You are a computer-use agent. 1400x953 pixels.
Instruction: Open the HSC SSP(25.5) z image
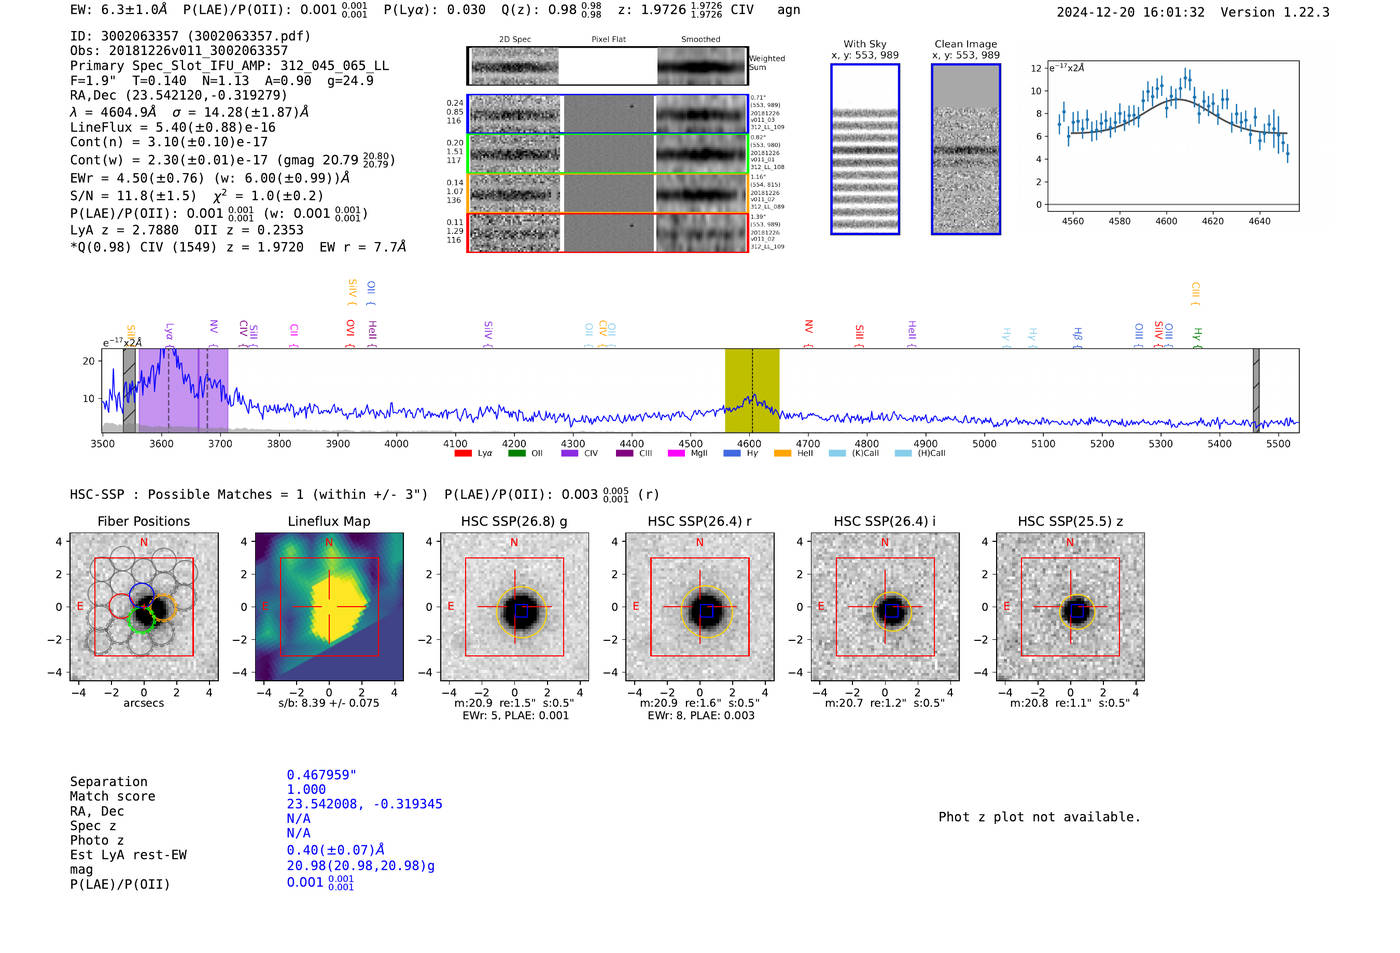tap(1070, 607)
